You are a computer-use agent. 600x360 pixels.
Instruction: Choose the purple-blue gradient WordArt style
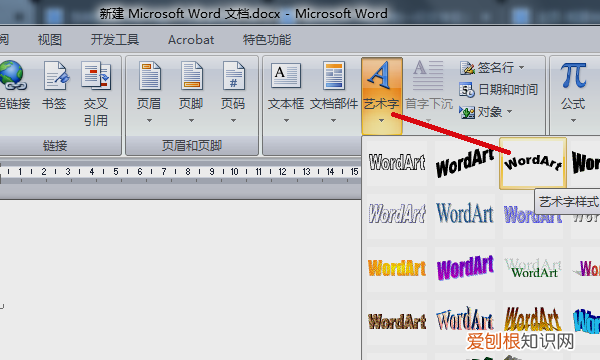[533, 216]
